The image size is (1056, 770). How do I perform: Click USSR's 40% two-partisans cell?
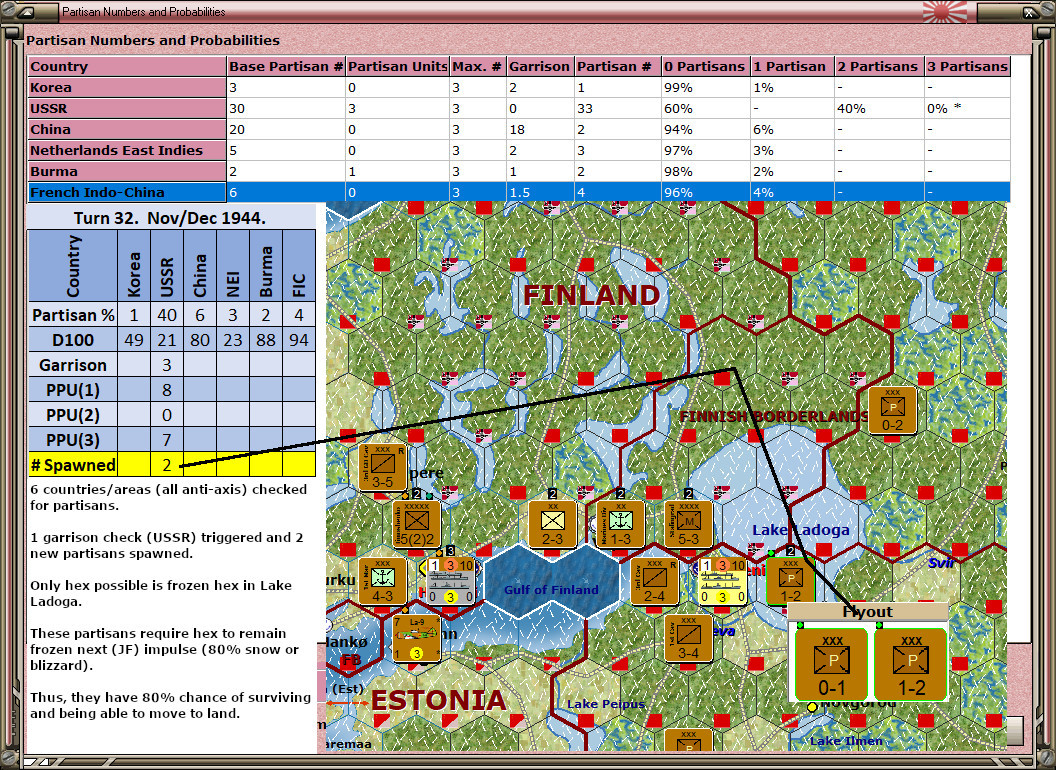click(x=879, y=108)
